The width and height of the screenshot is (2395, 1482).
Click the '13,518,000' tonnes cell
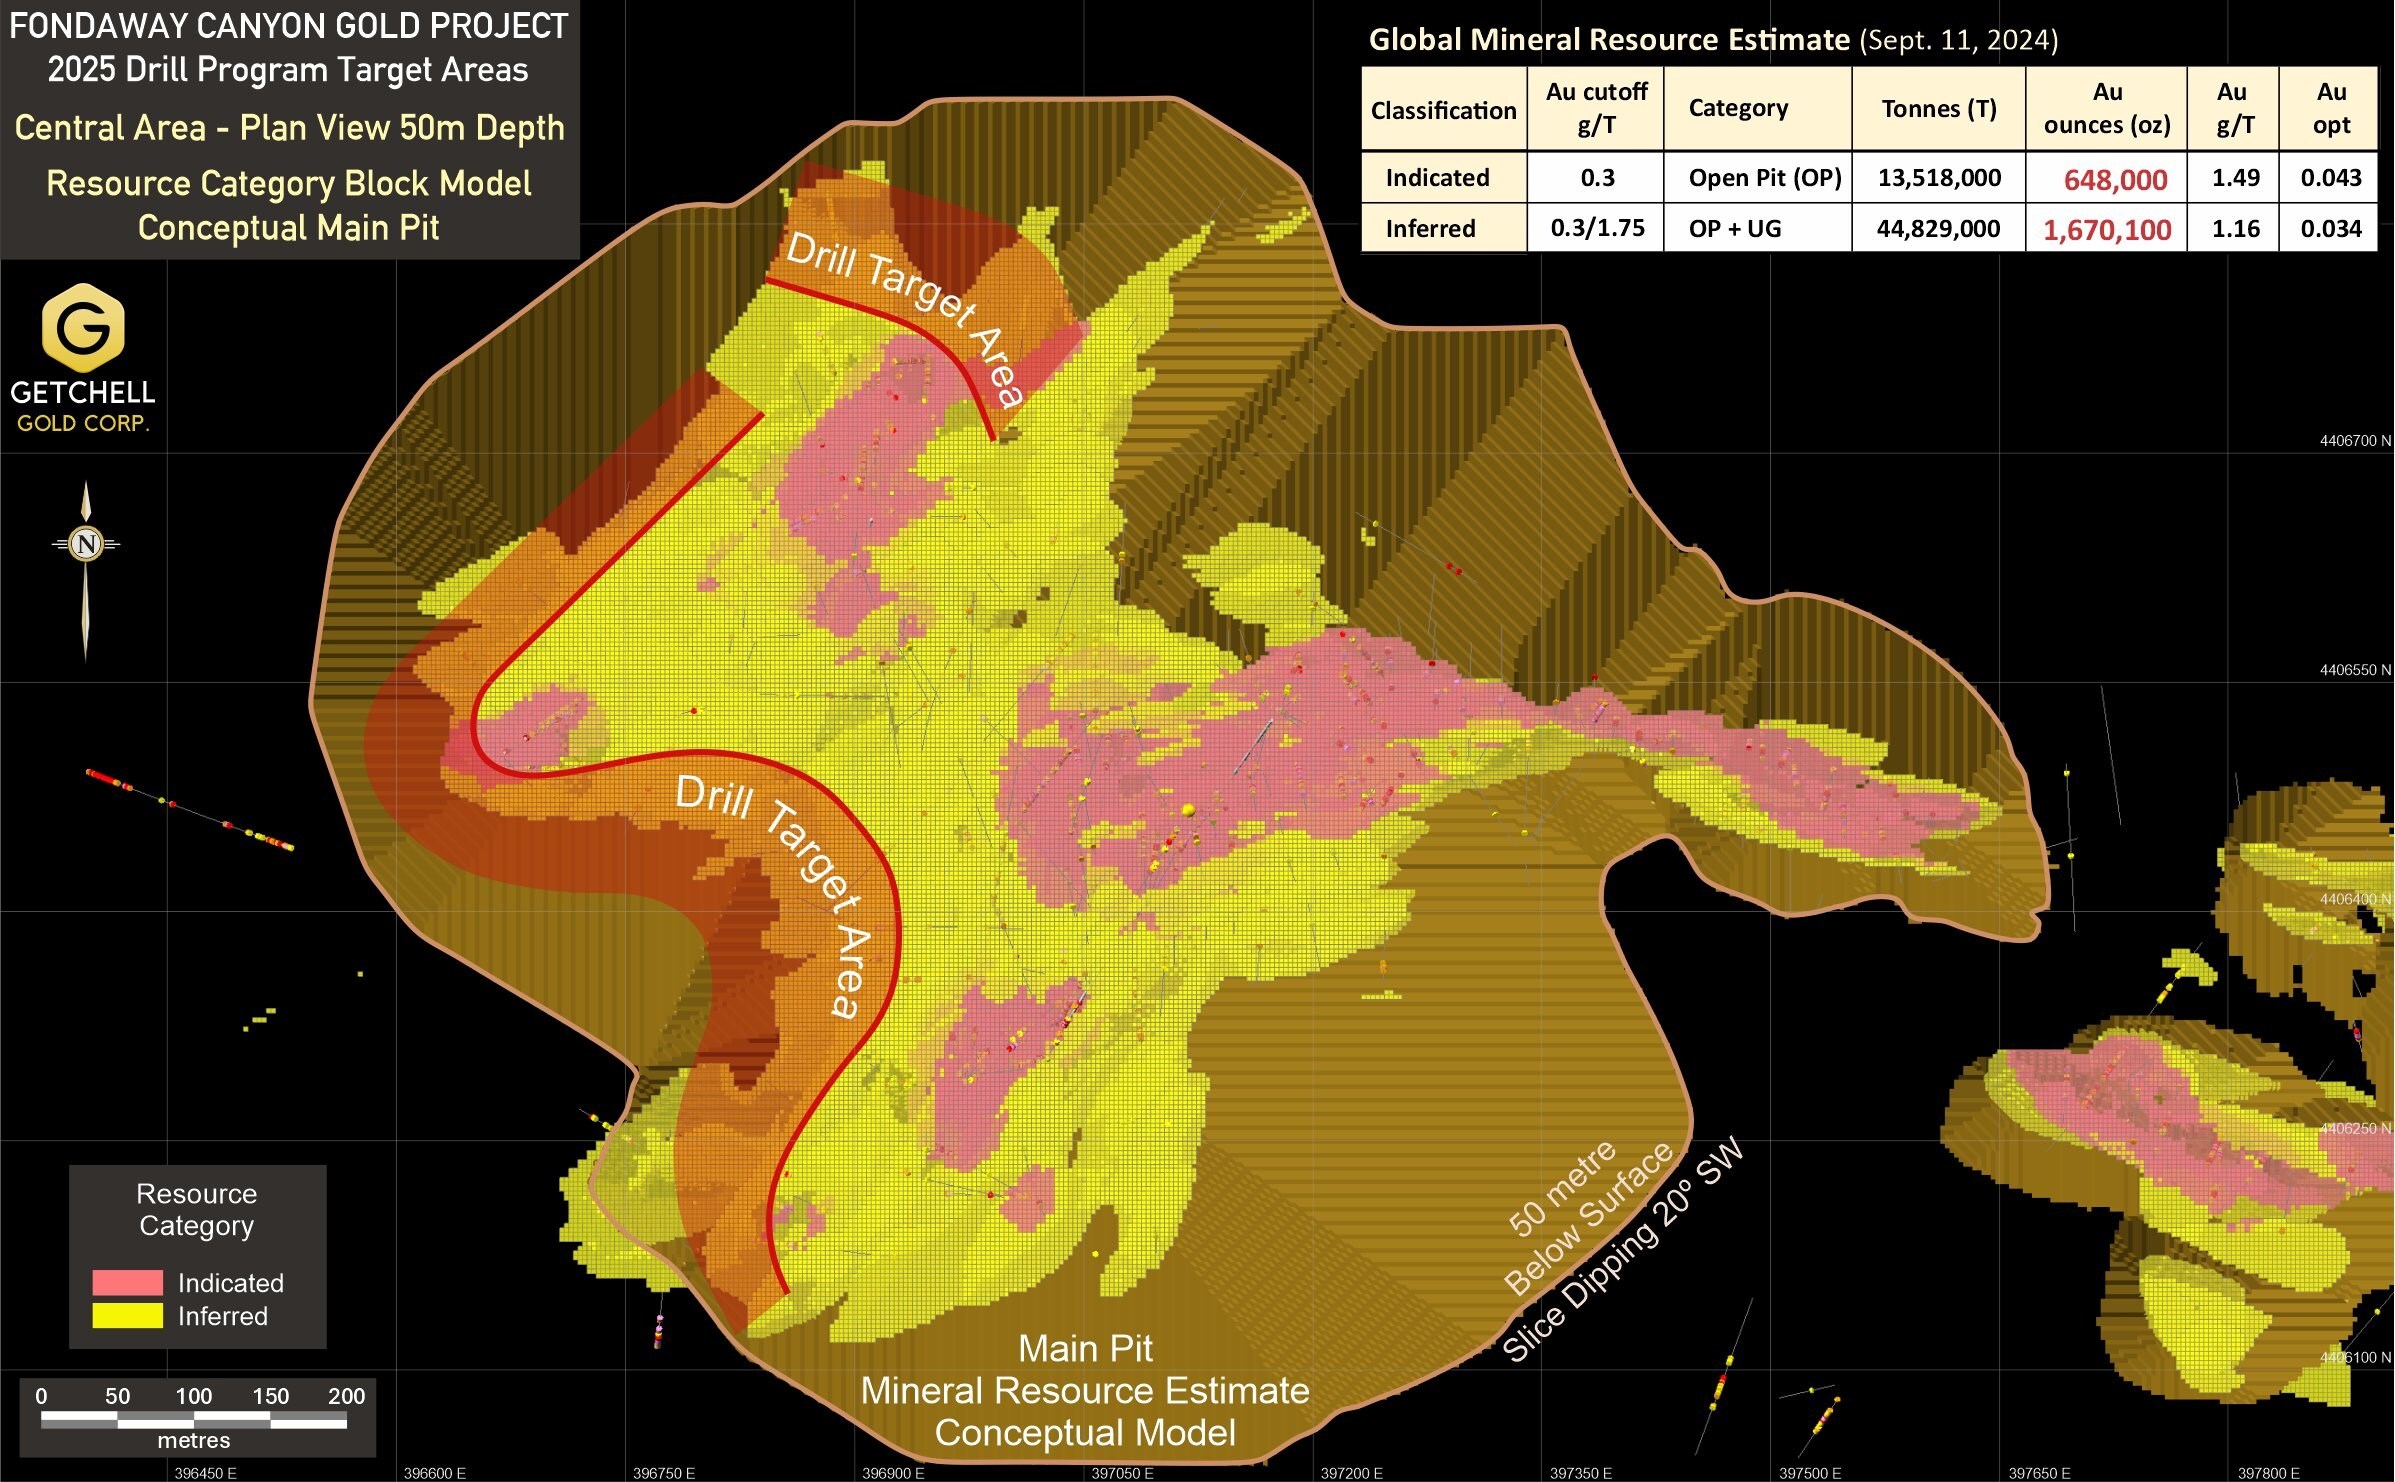tap(1939, 178)
